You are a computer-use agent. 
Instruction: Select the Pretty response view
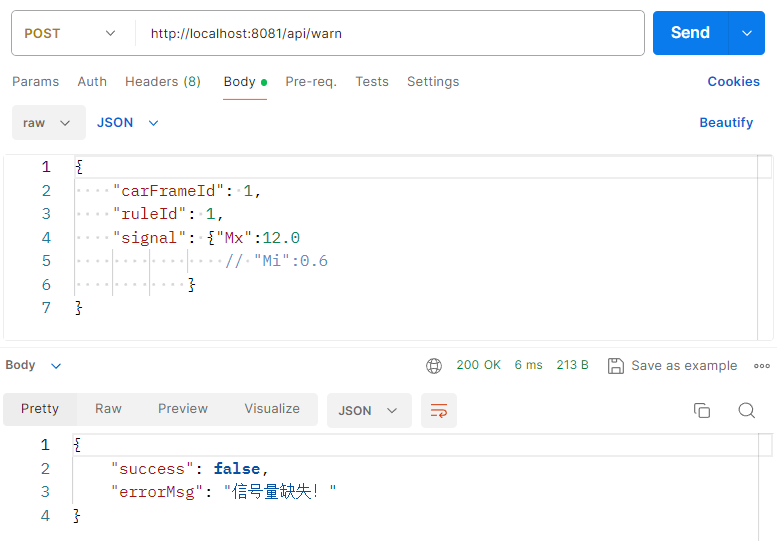point(40,409)
